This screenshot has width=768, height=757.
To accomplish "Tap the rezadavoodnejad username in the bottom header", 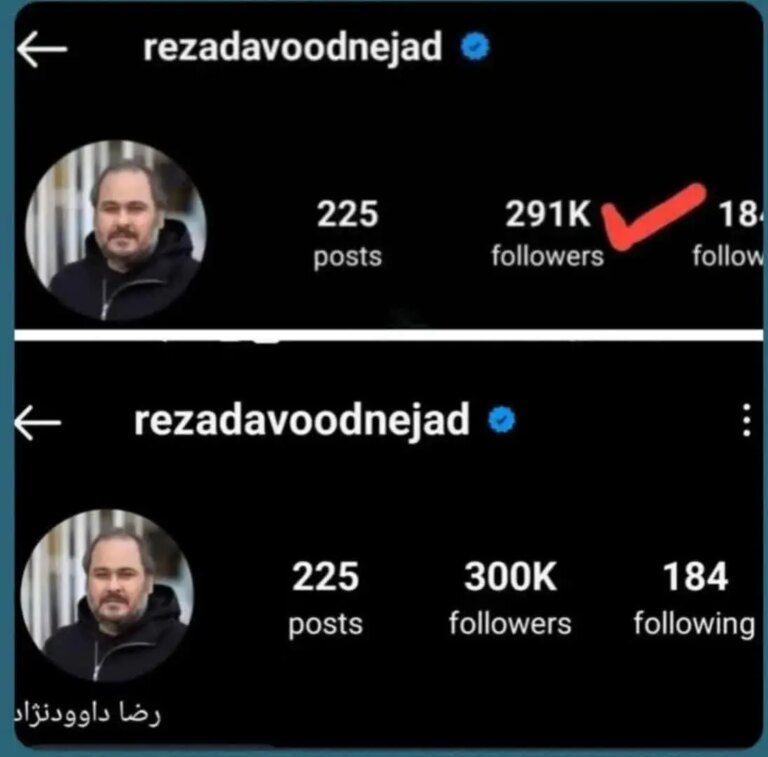I will [302, 422].
